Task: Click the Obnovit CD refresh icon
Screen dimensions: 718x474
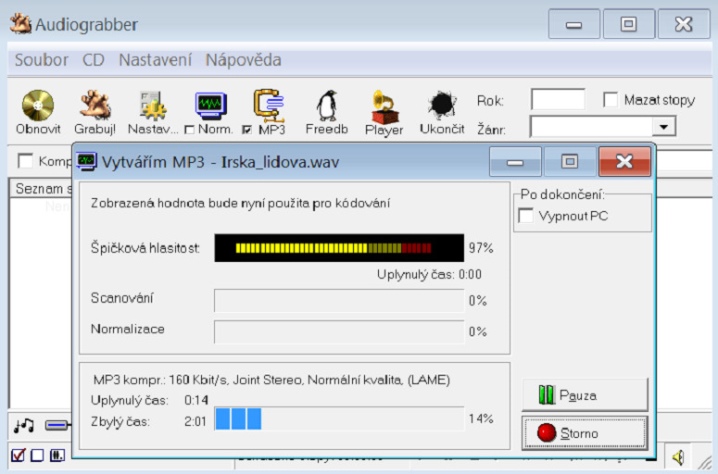Action: click(x=38, y=105)
